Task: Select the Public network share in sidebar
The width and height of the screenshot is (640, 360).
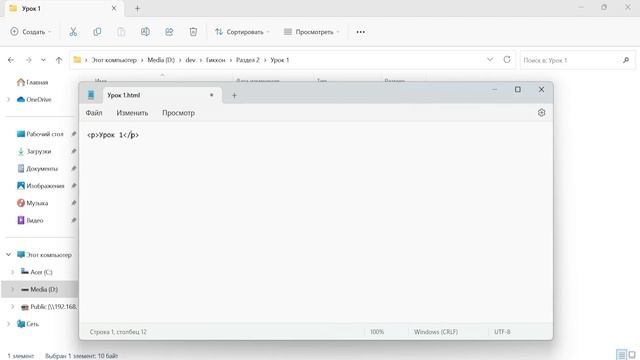Action: (49, 307)
